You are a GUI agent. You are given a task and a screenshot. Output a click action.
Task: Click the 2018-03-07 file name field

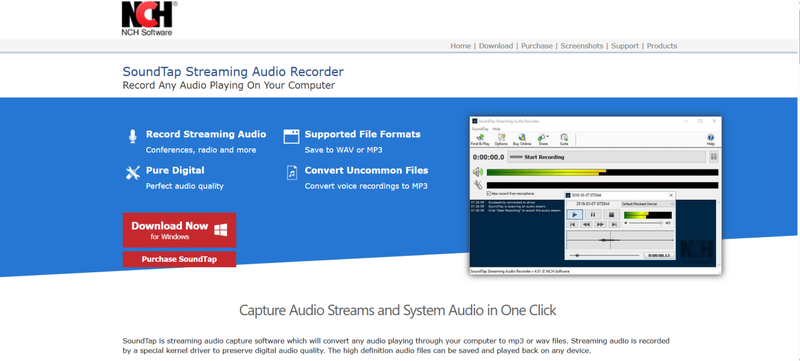coord(593,204)
